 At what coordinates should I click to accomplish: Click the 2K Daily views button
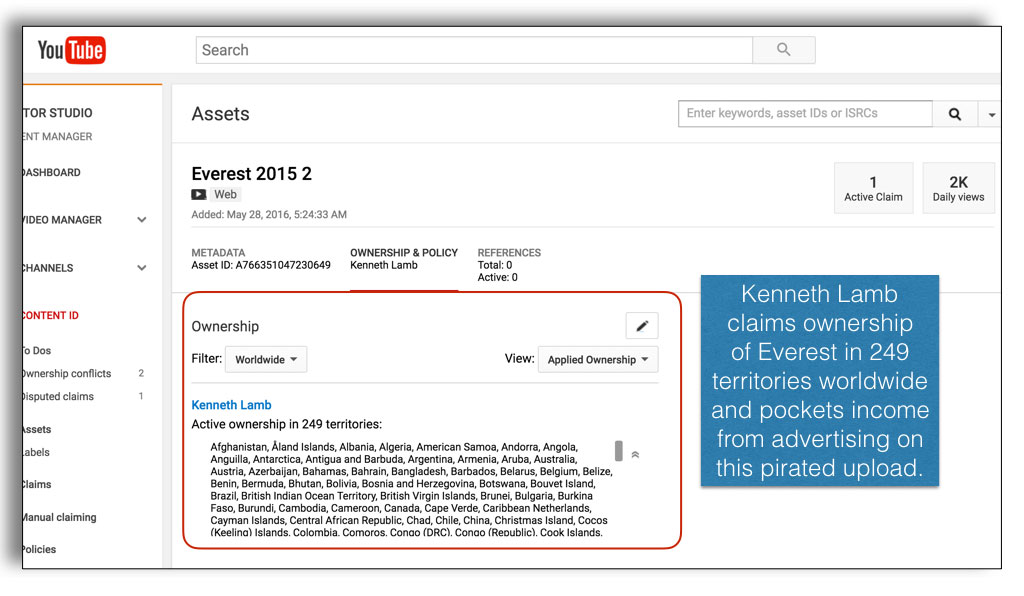958,188
